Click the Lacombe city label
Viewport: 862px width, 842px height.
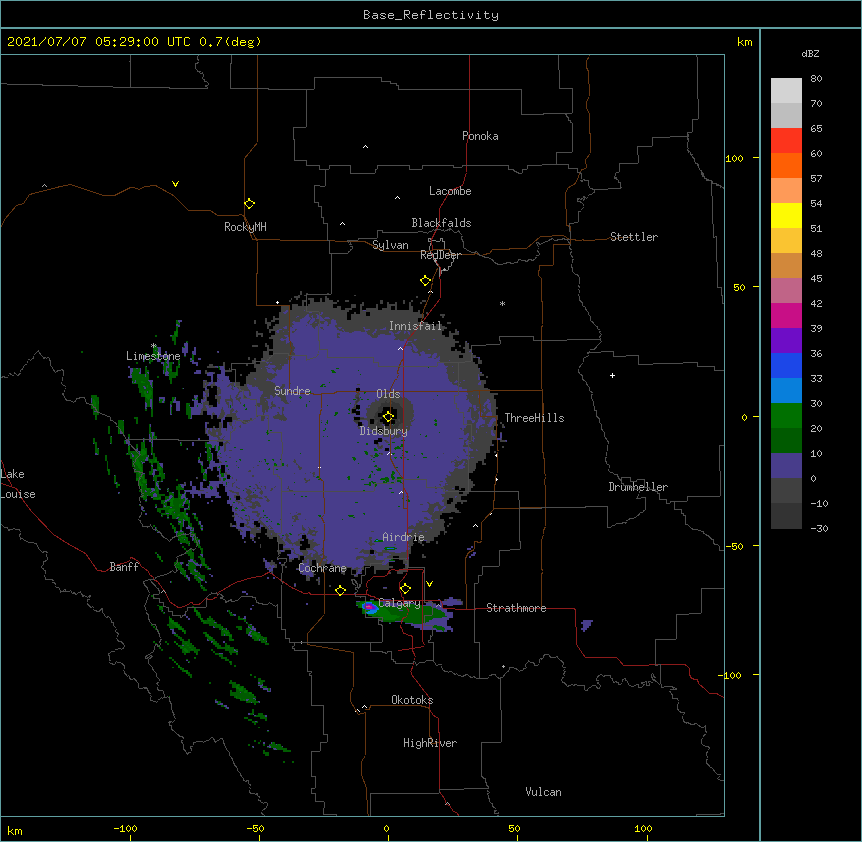click(x=450, y=191)
